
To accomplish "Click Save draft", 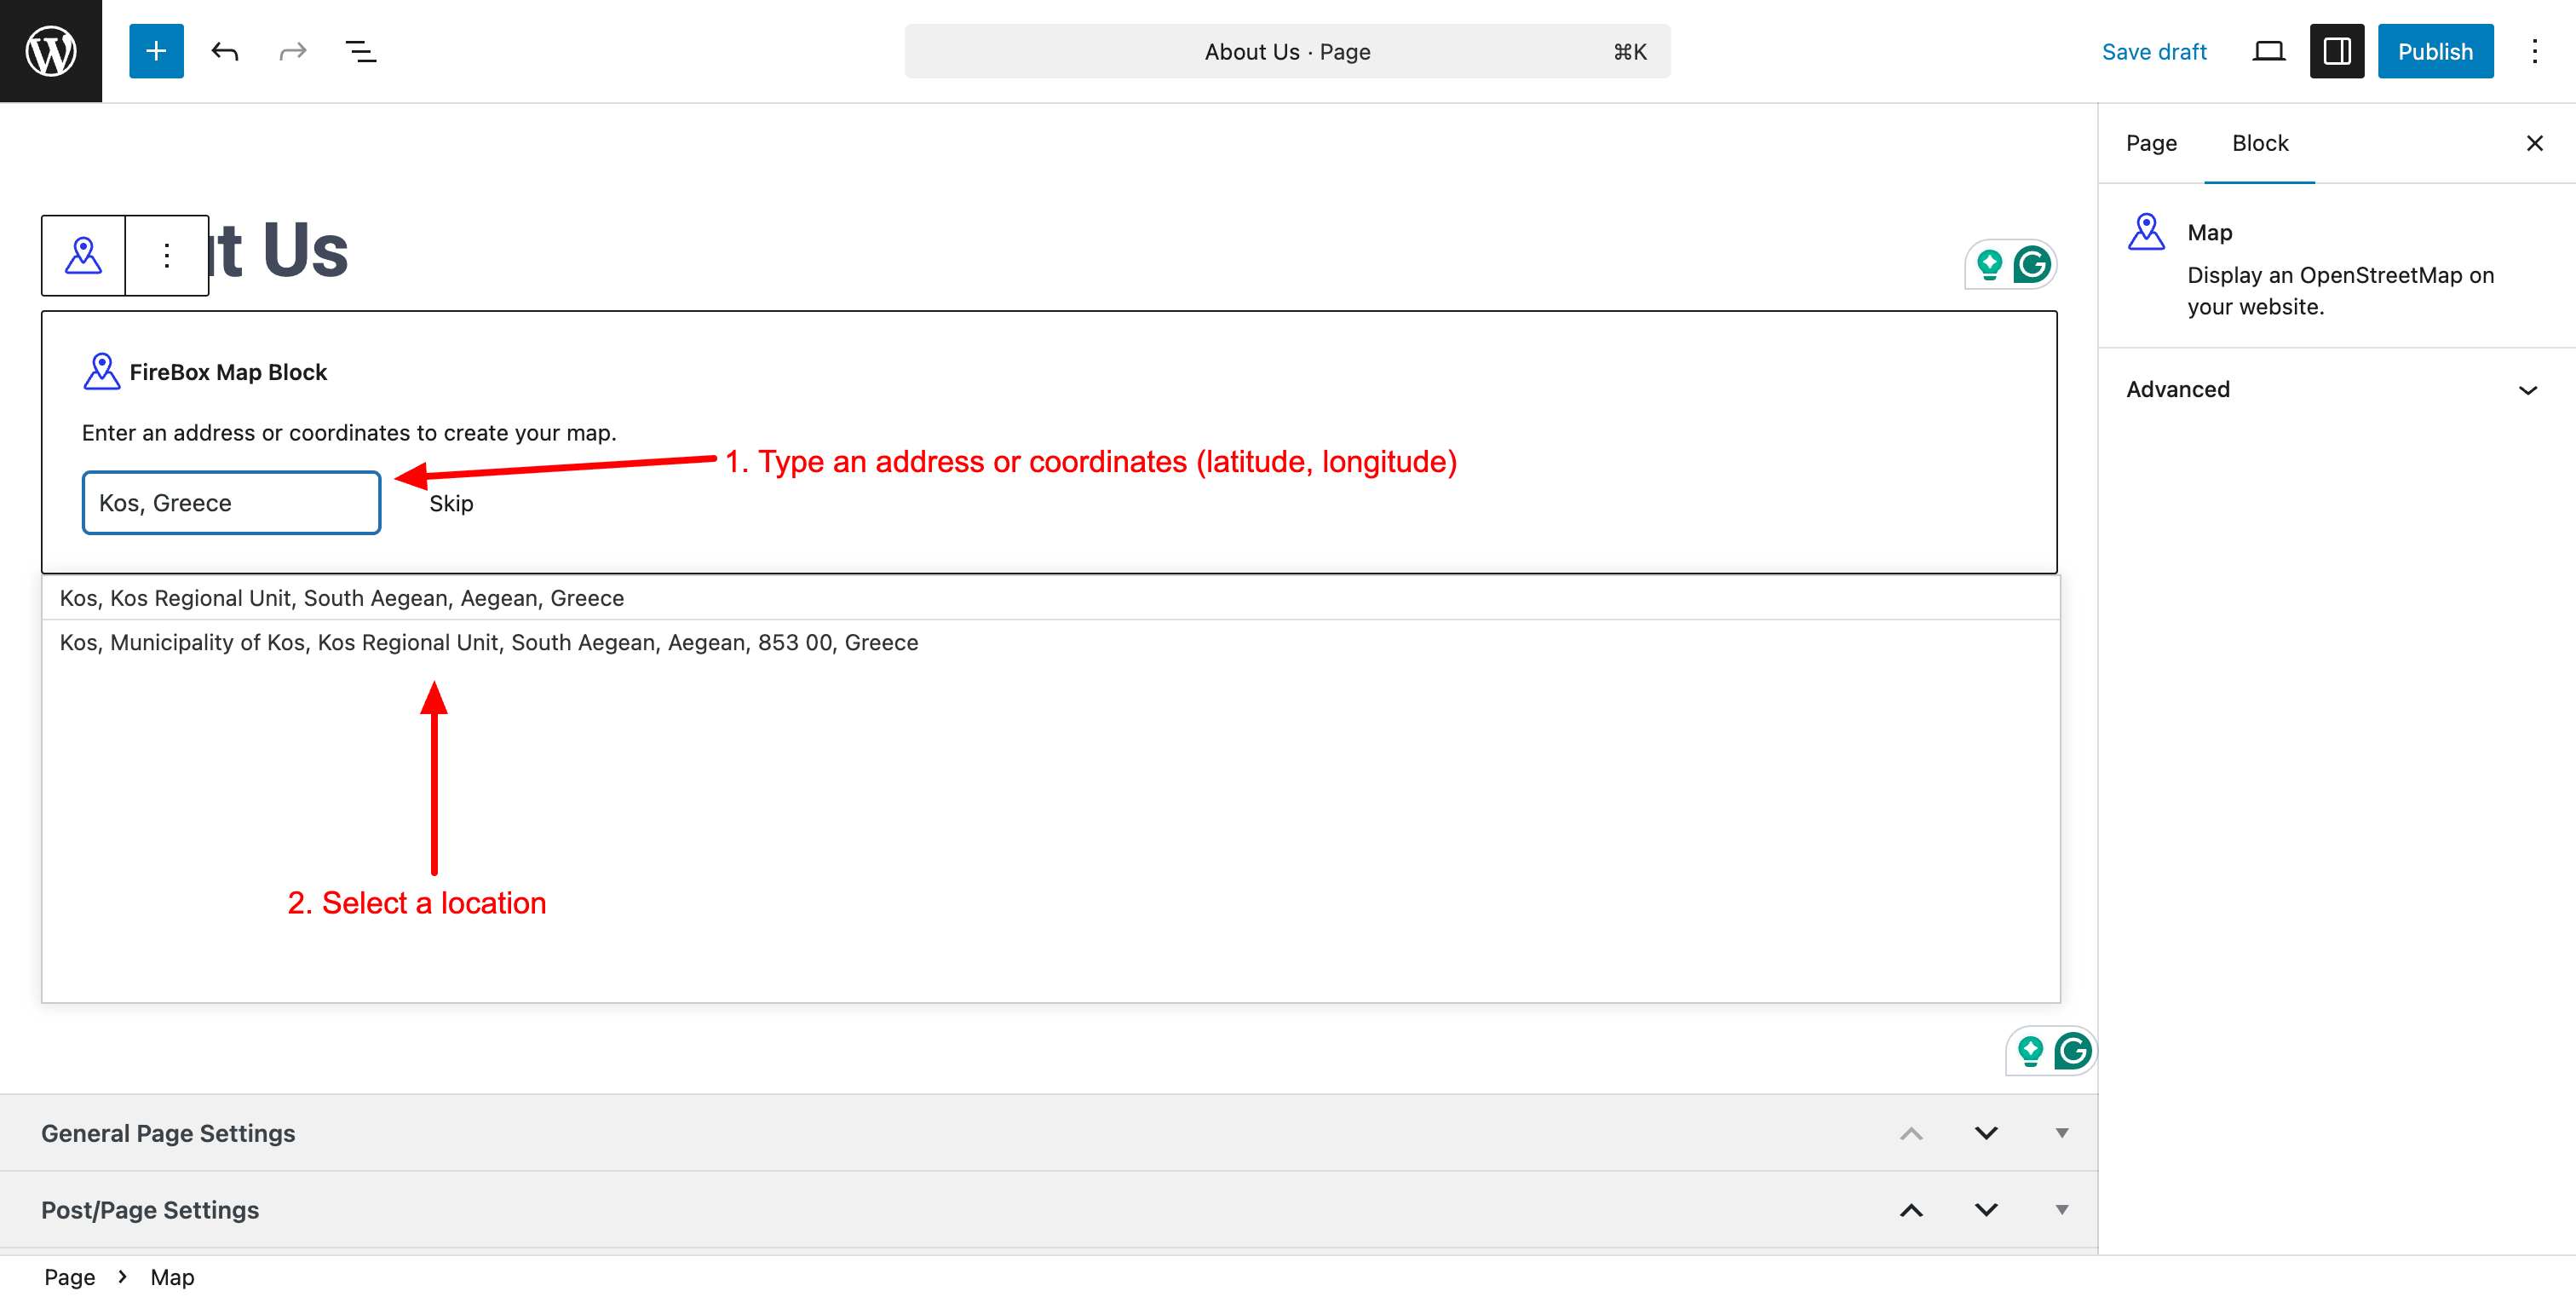I will coord(2154,51).
